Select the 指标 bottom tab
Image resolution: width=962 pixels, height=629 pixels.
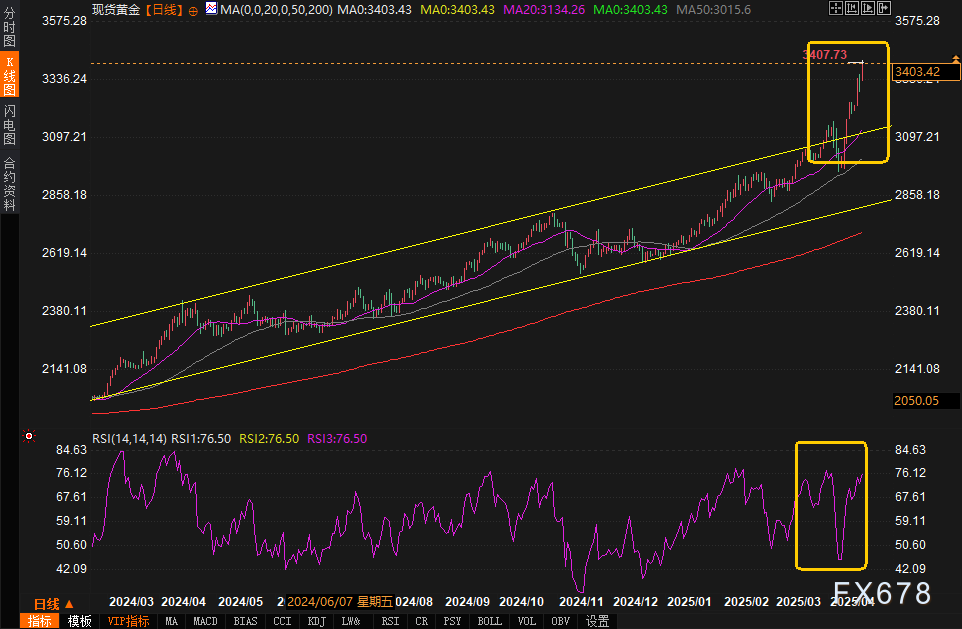click(x=40, y=621)
